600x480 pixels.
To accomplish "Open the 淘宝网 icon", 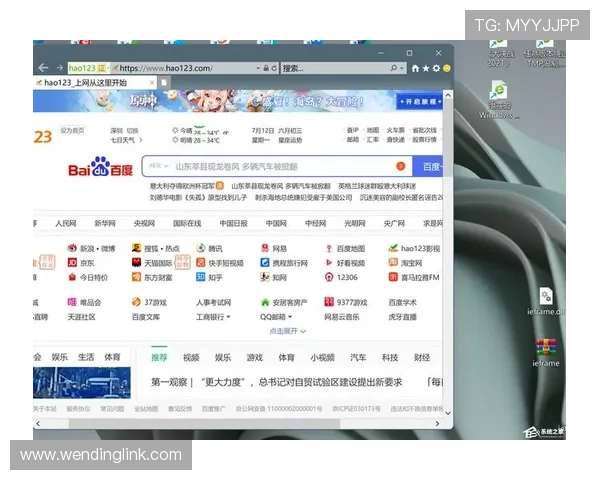I will click(x=393, y=263).
